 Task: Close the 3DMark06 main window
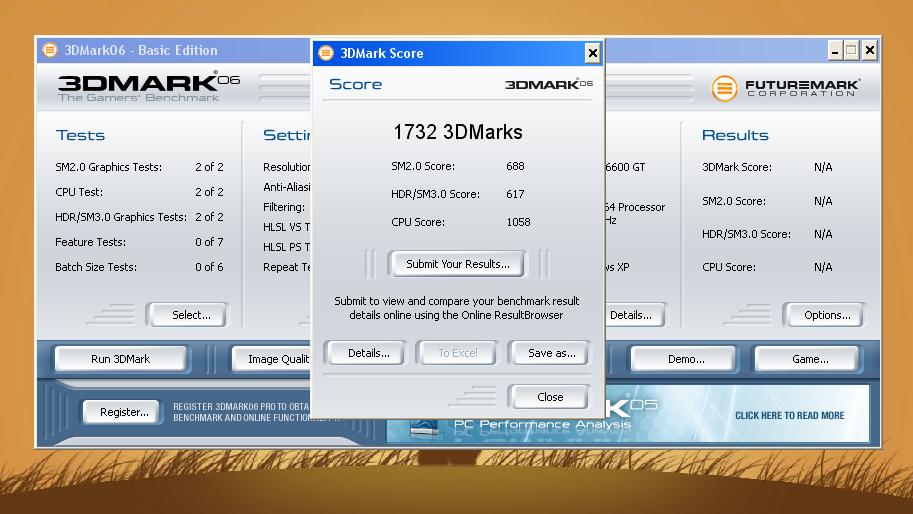(869, 51)
